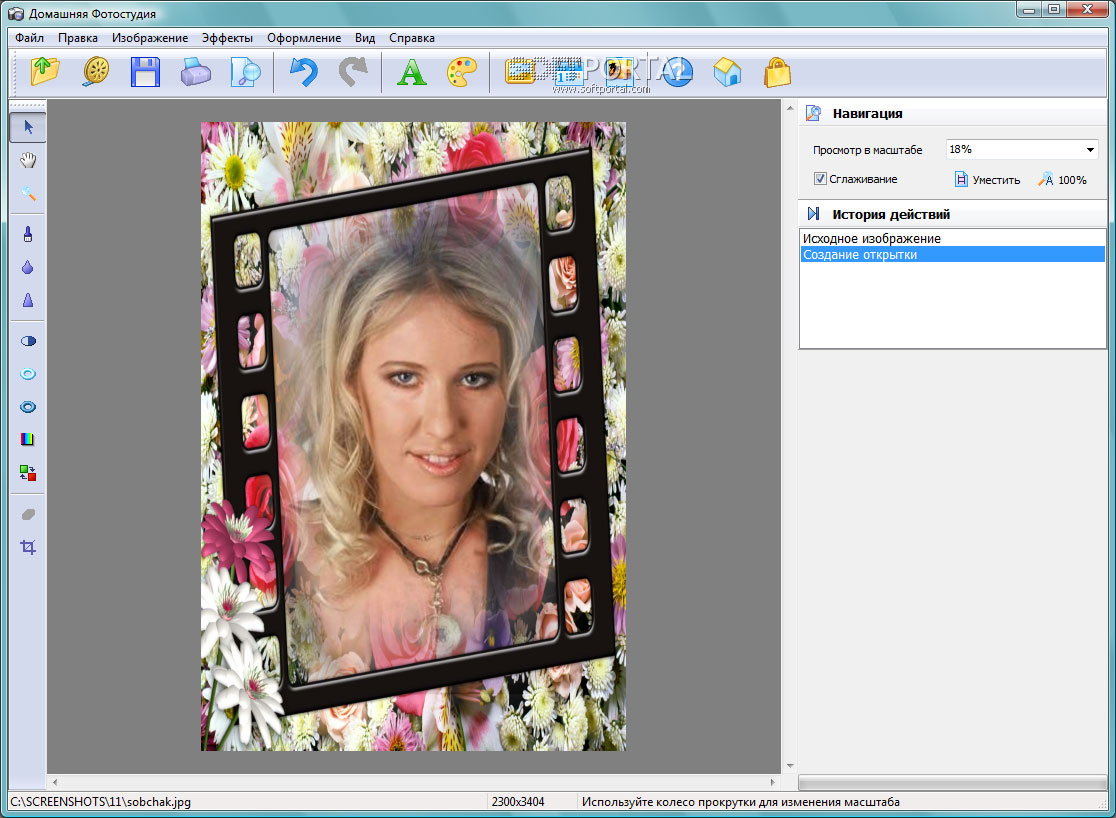Collapse the История действий panel header

(890, 214)
